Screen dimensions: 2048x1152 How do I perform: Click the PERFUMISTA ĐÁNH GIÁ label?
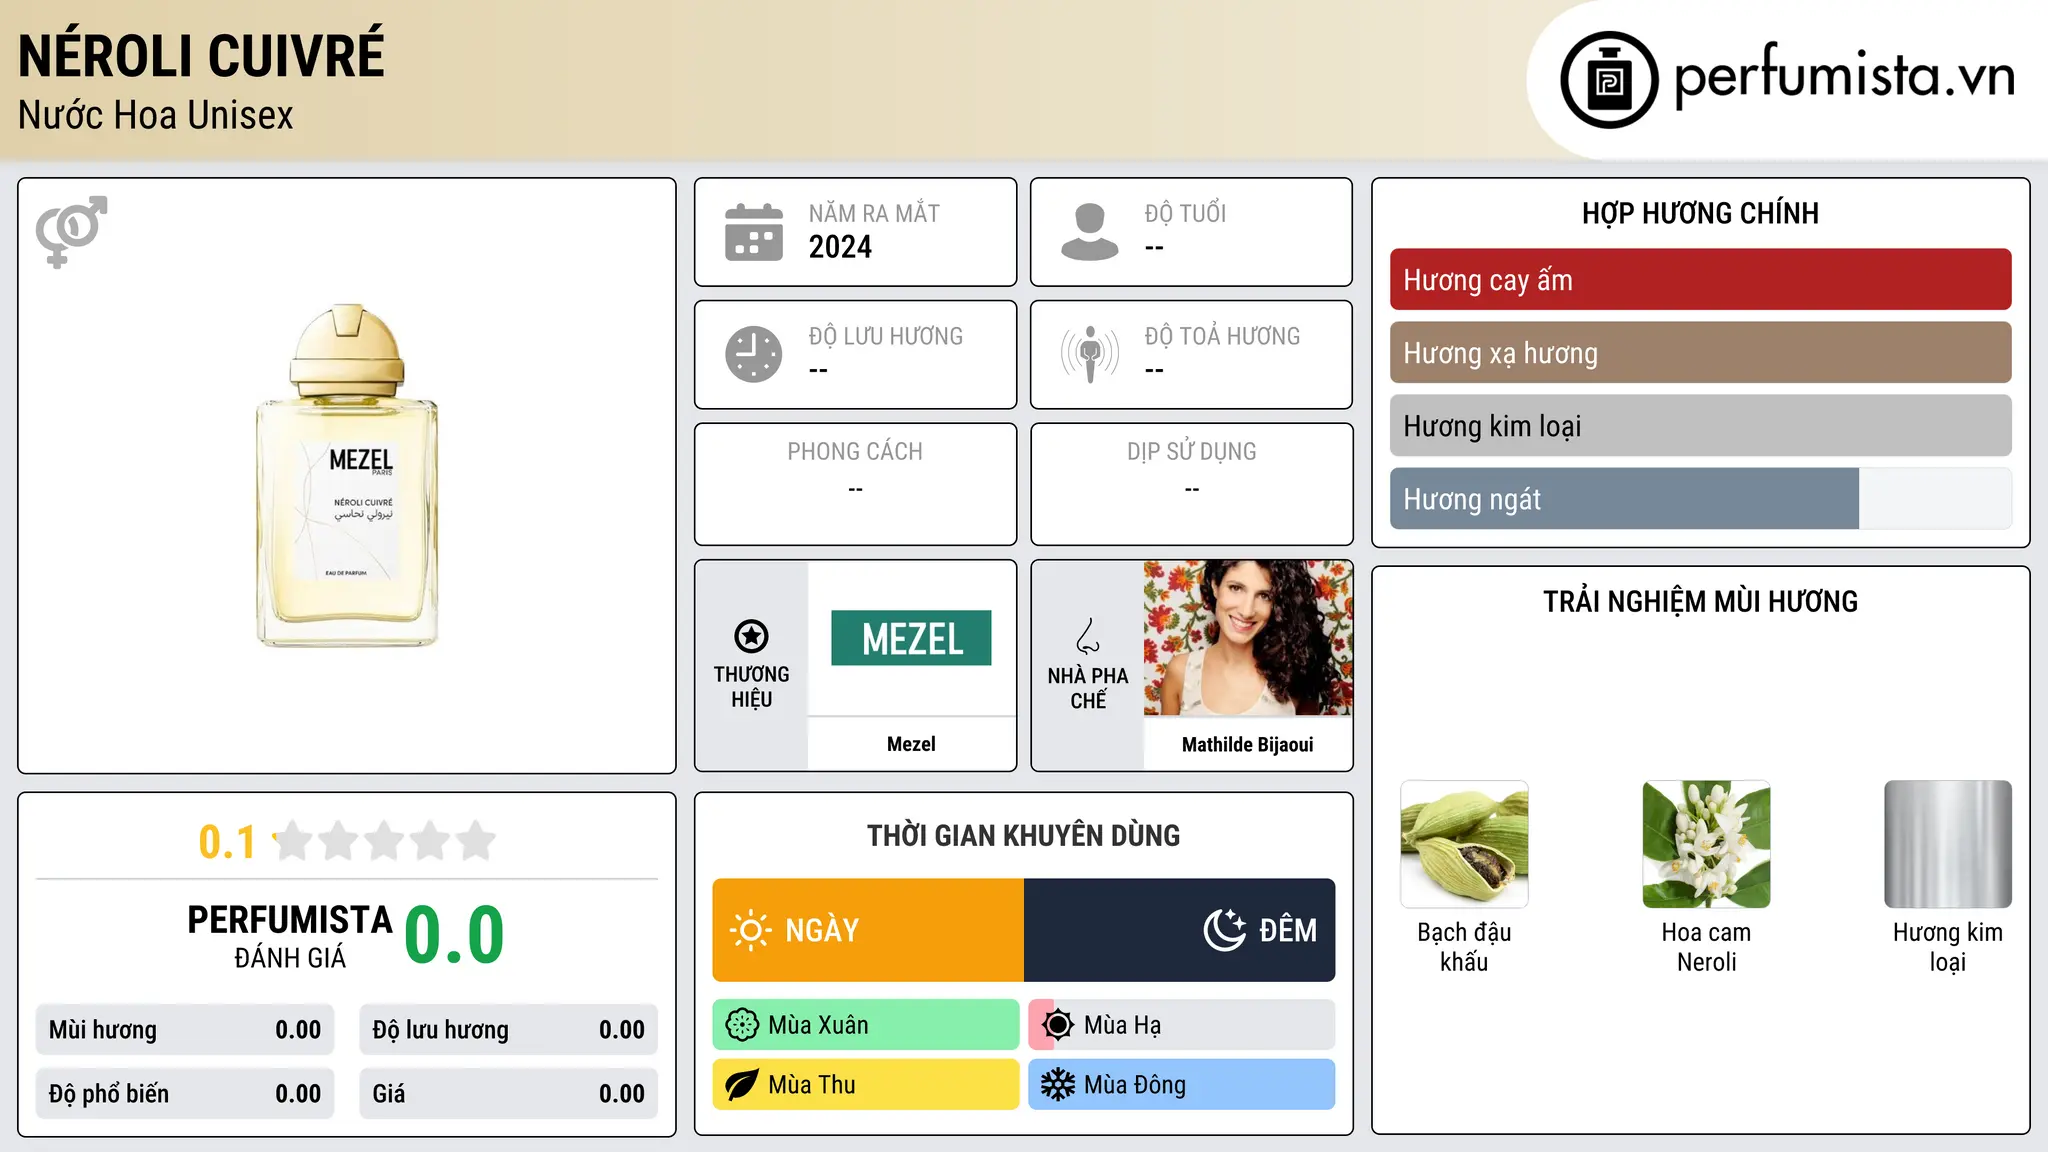point(290,936)
